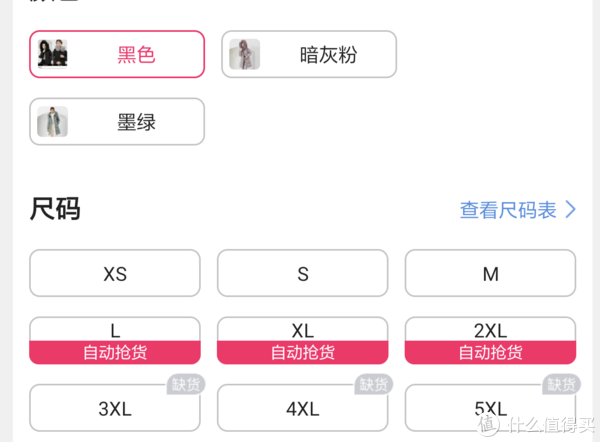Open the 查看尺码表 size chart link
The width and height of the screenshot is (600, 442).
508,210
